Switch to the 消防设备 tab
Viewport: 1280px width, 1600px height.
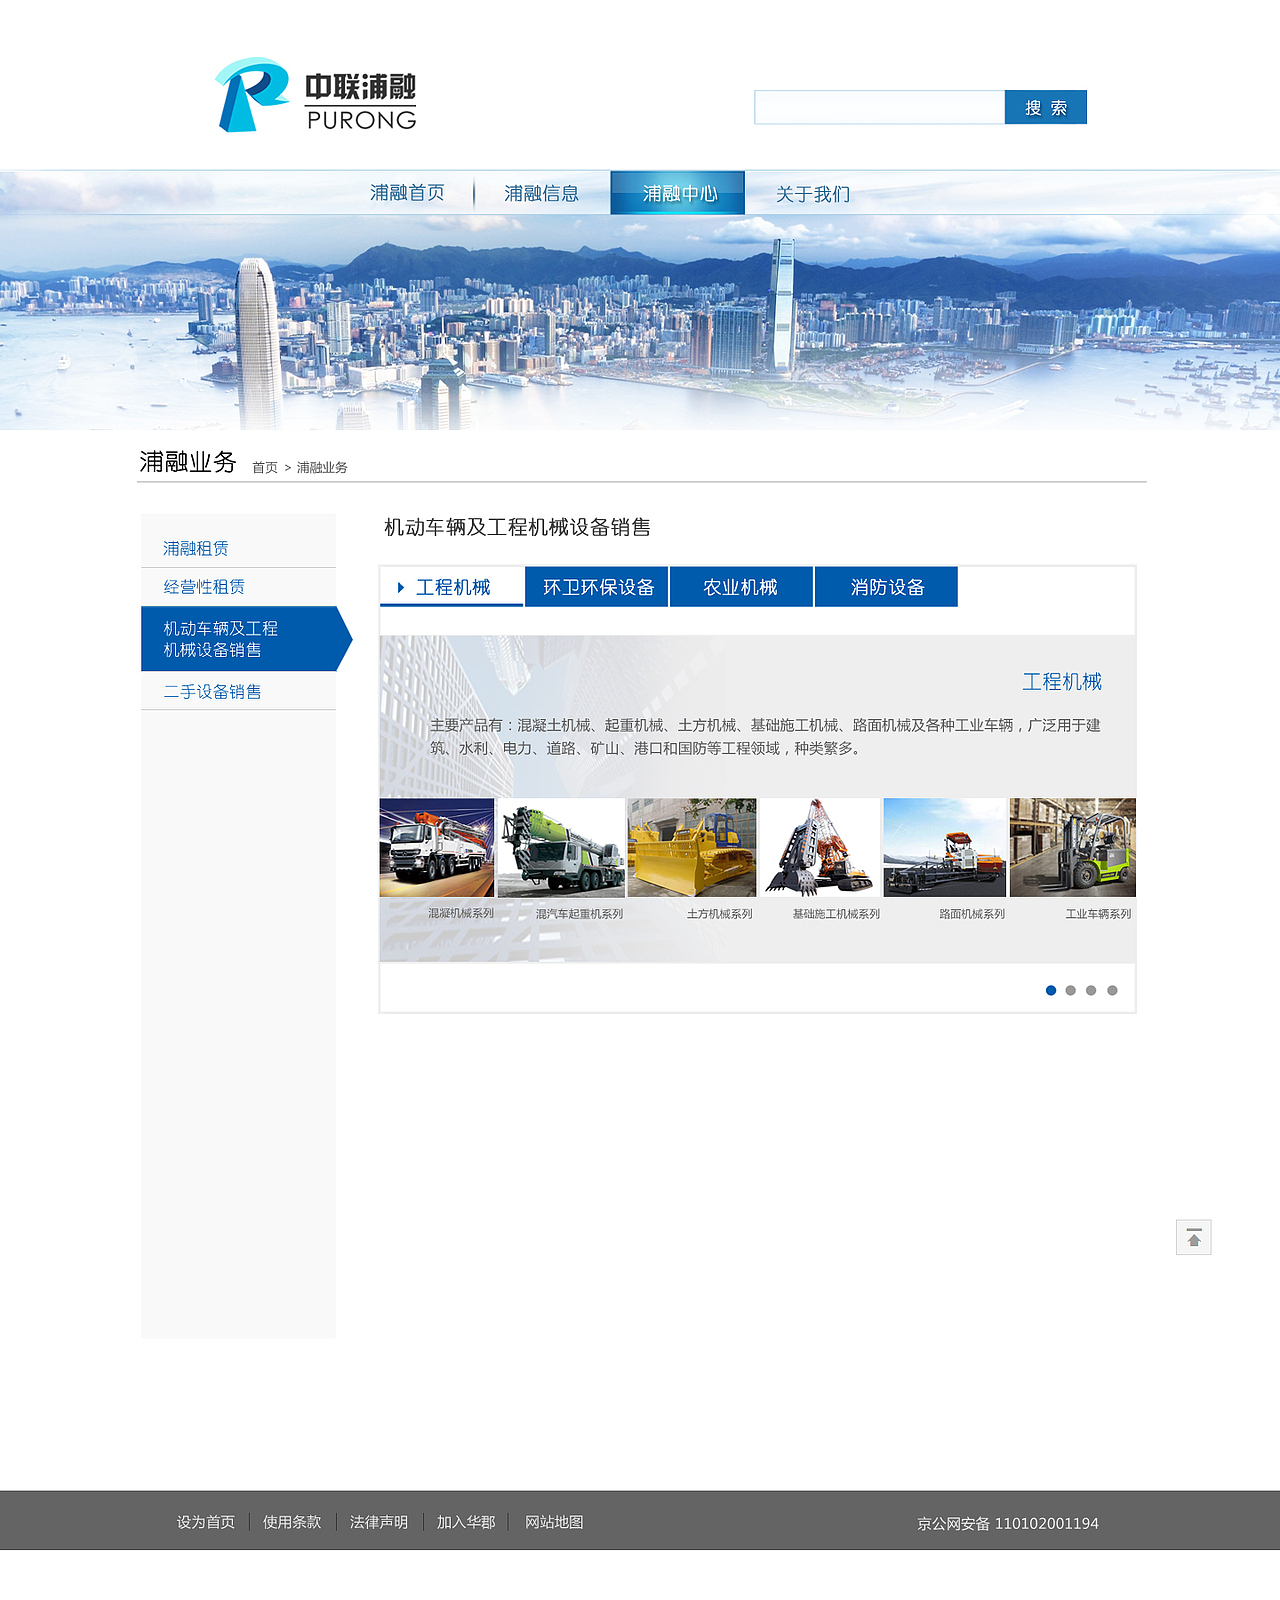[x=886, y=587]
